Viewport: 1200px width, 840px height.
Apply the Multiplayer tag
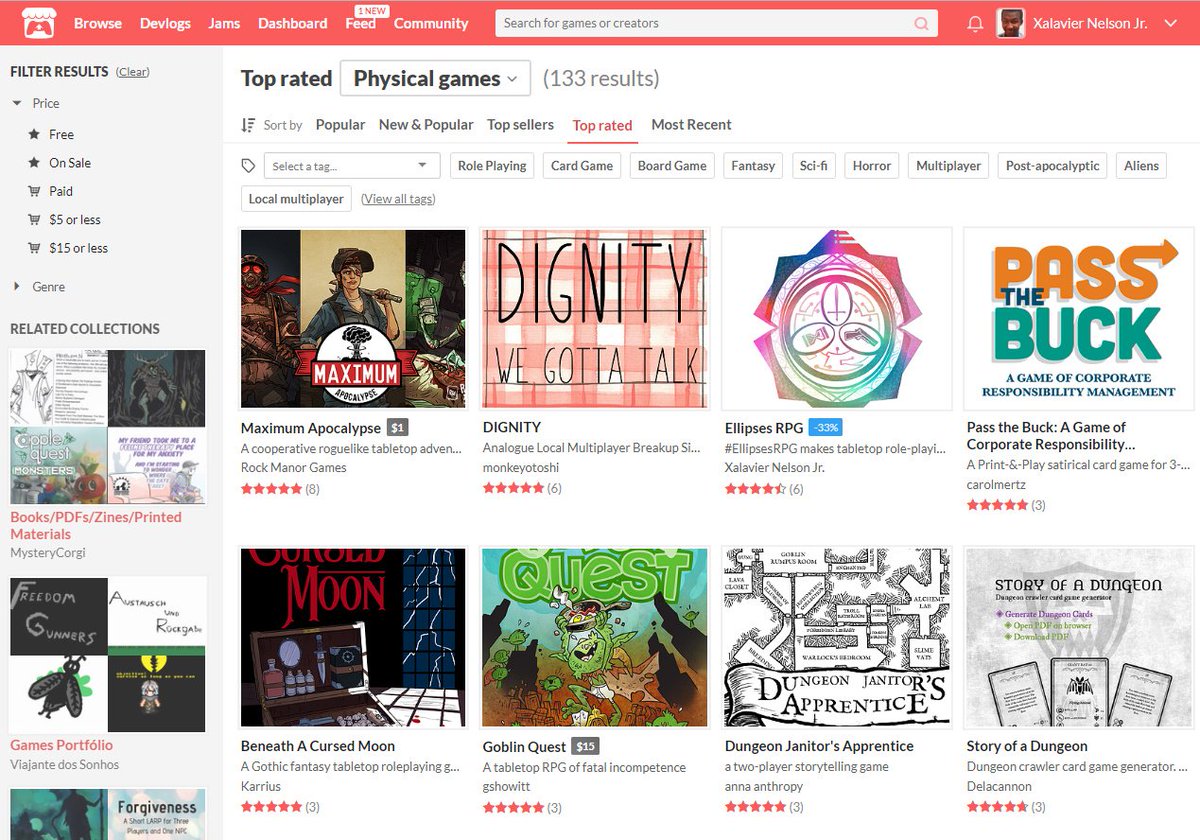(x=948, y=166)
